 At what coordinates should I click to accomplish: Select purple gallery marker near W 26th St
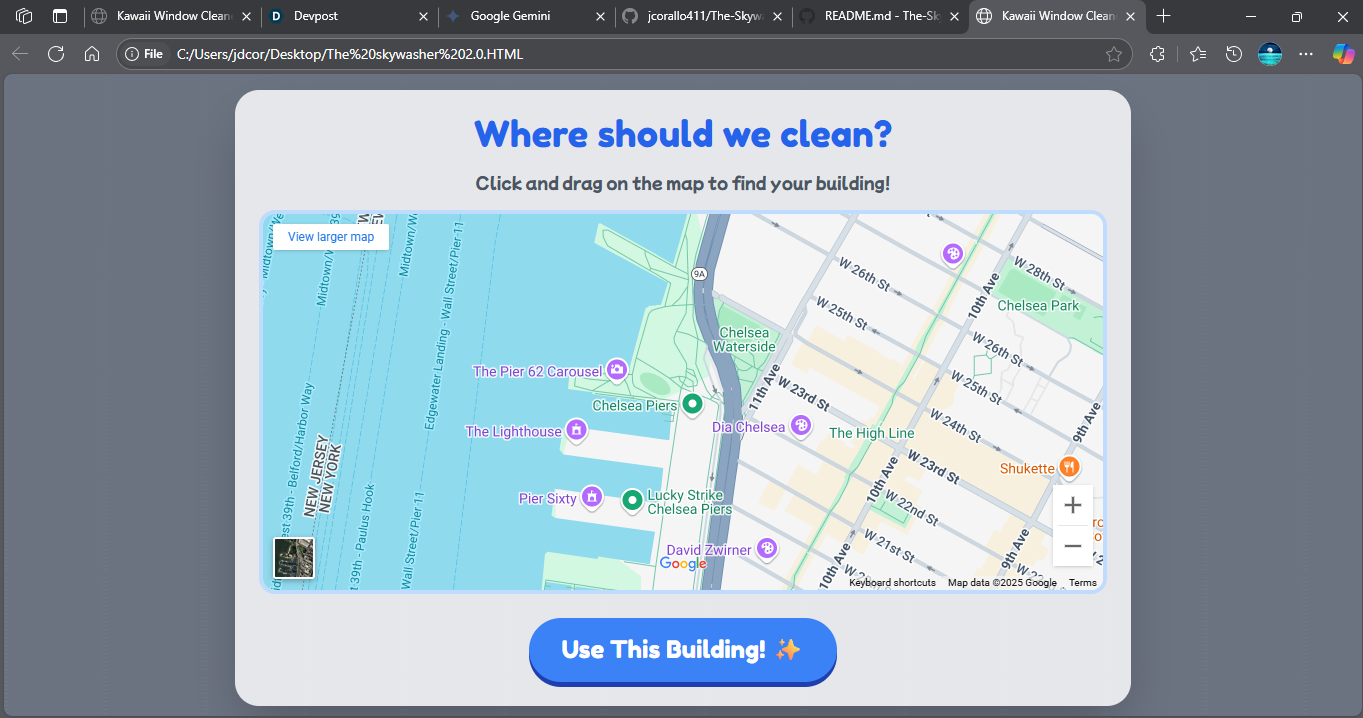[x=953, y=254]
